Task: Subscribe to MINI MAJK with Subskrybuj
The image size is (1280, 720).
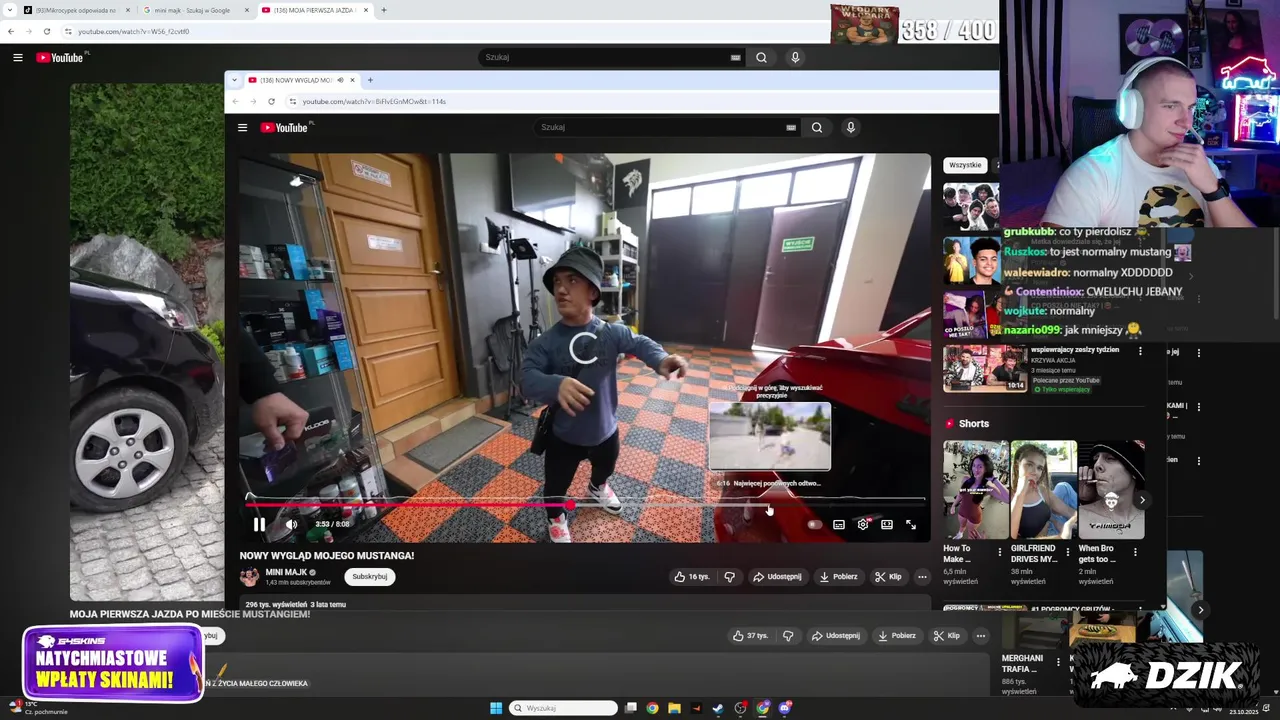Action: (369, 576)
